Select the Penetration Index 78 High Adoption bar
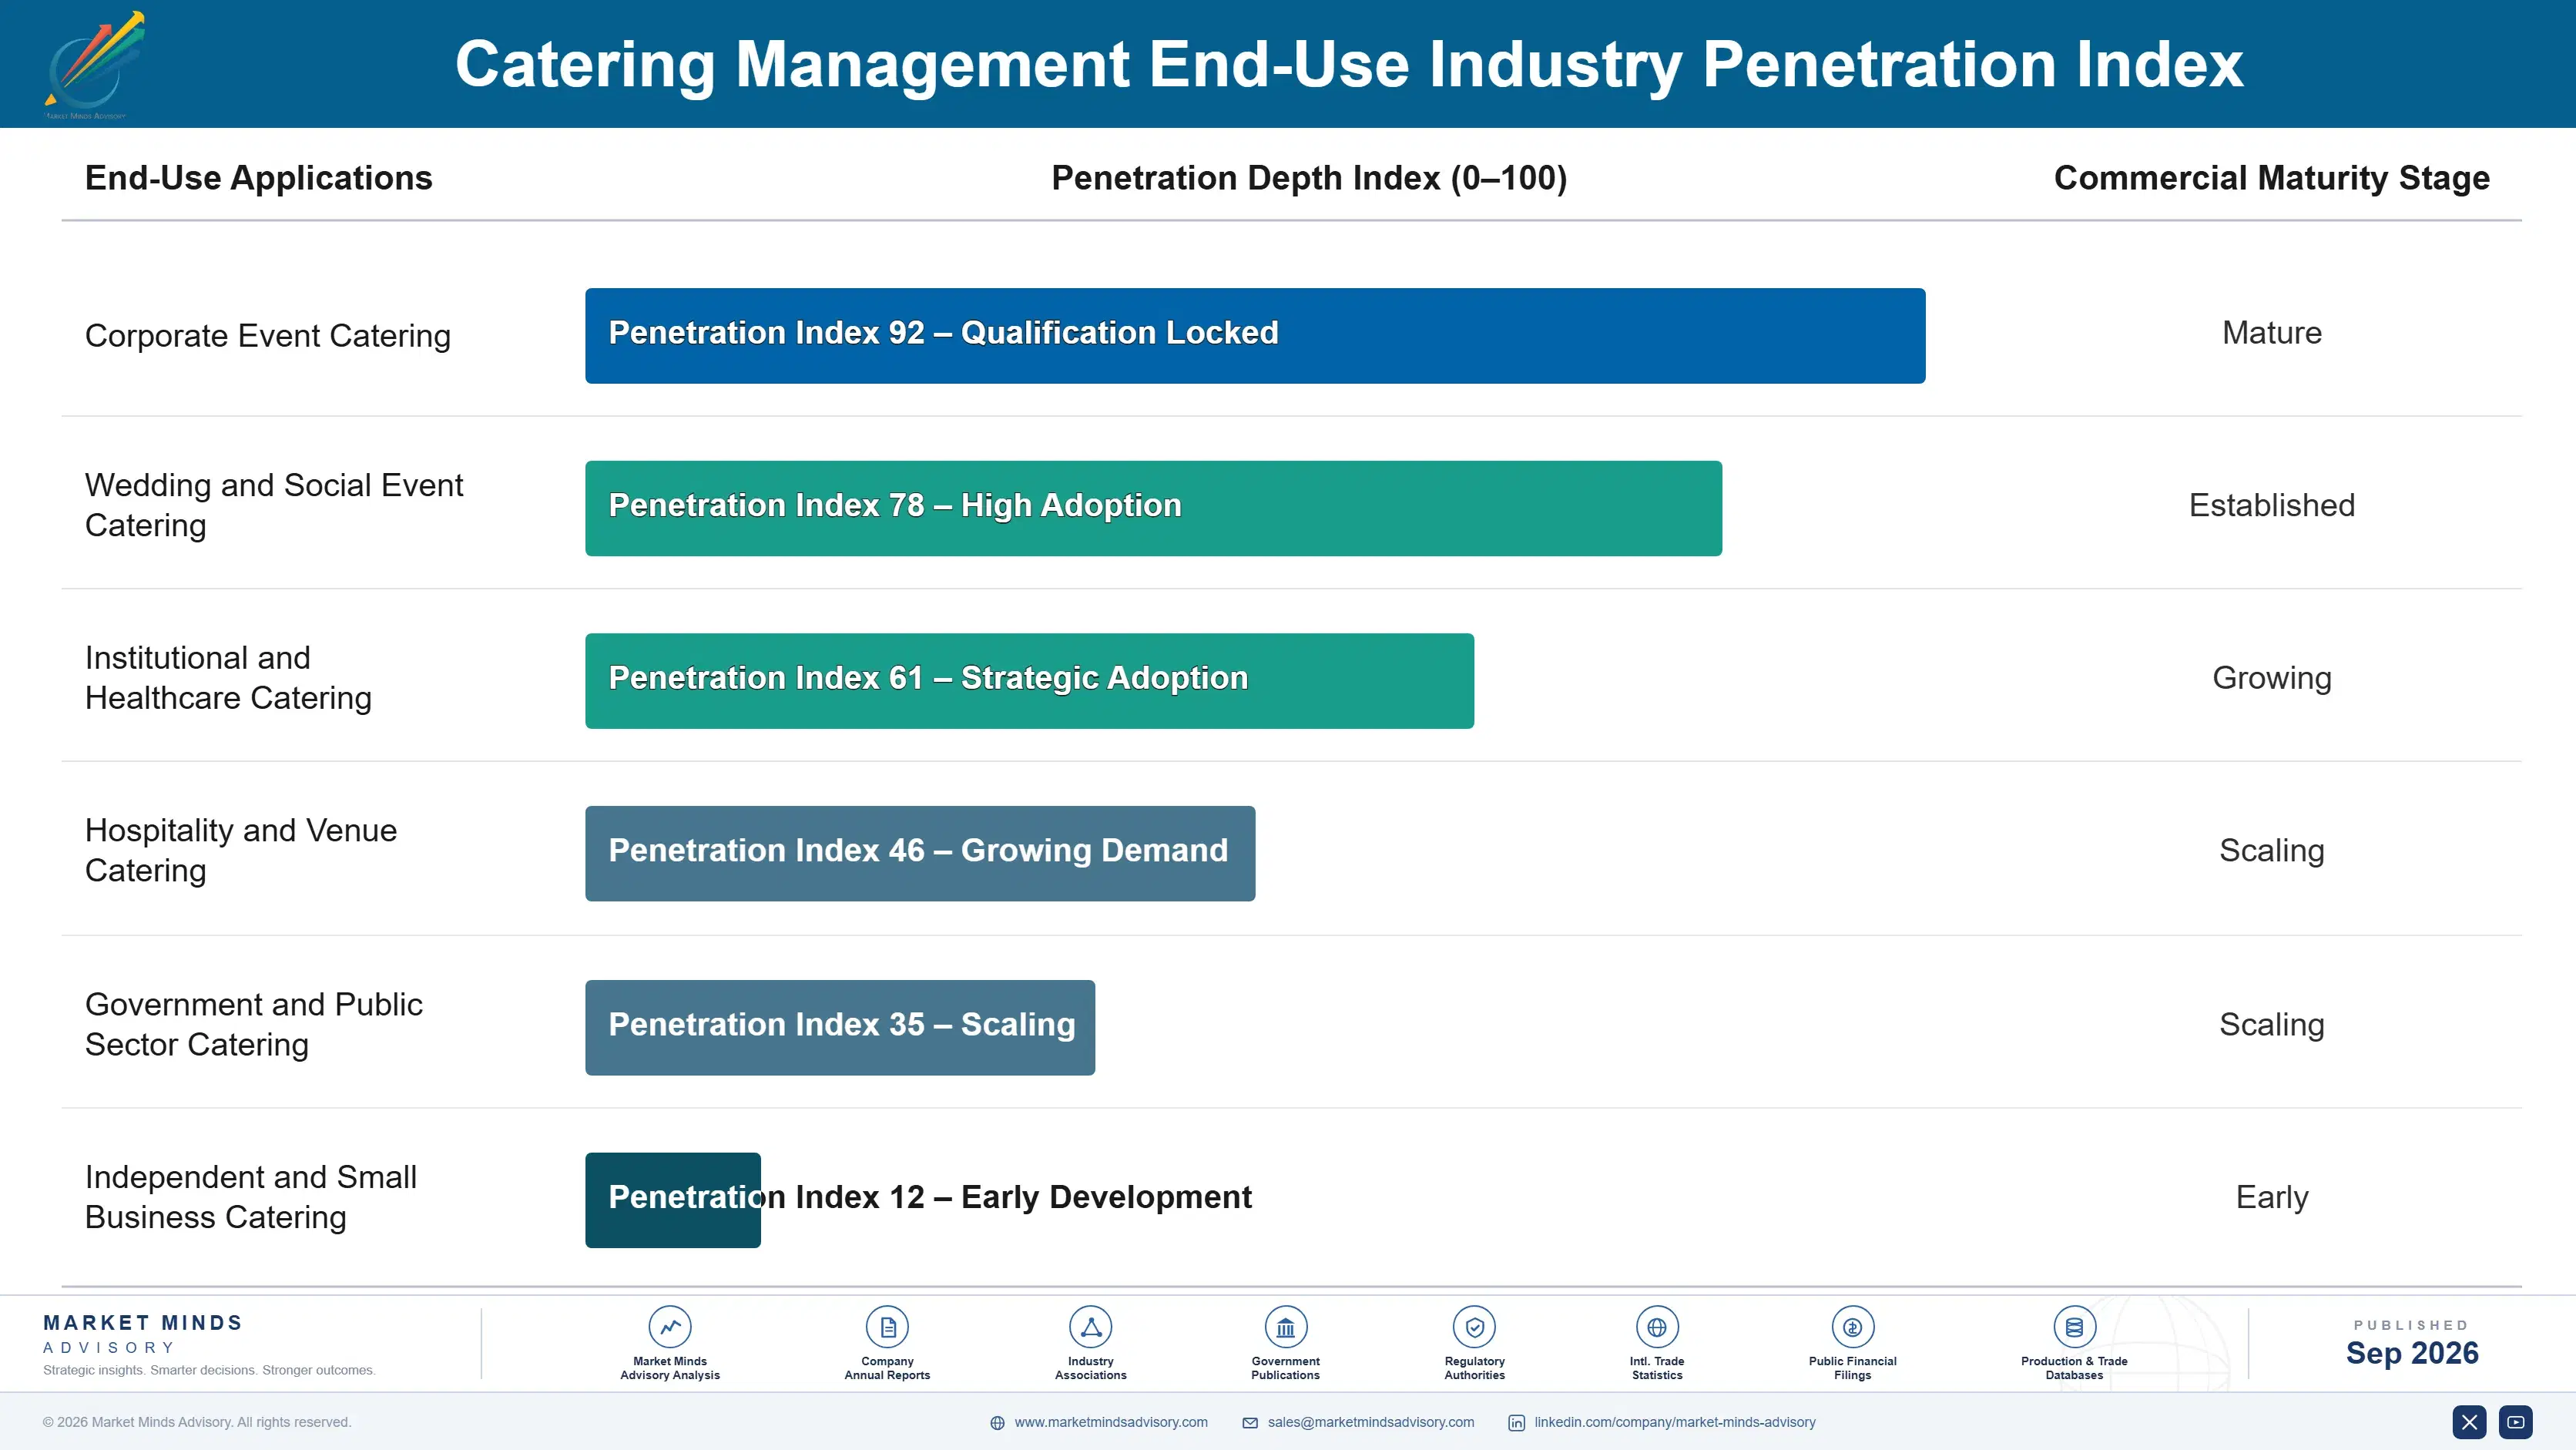The height and width of the screenshot is (1450, 2576). [x=1153, y=508]
